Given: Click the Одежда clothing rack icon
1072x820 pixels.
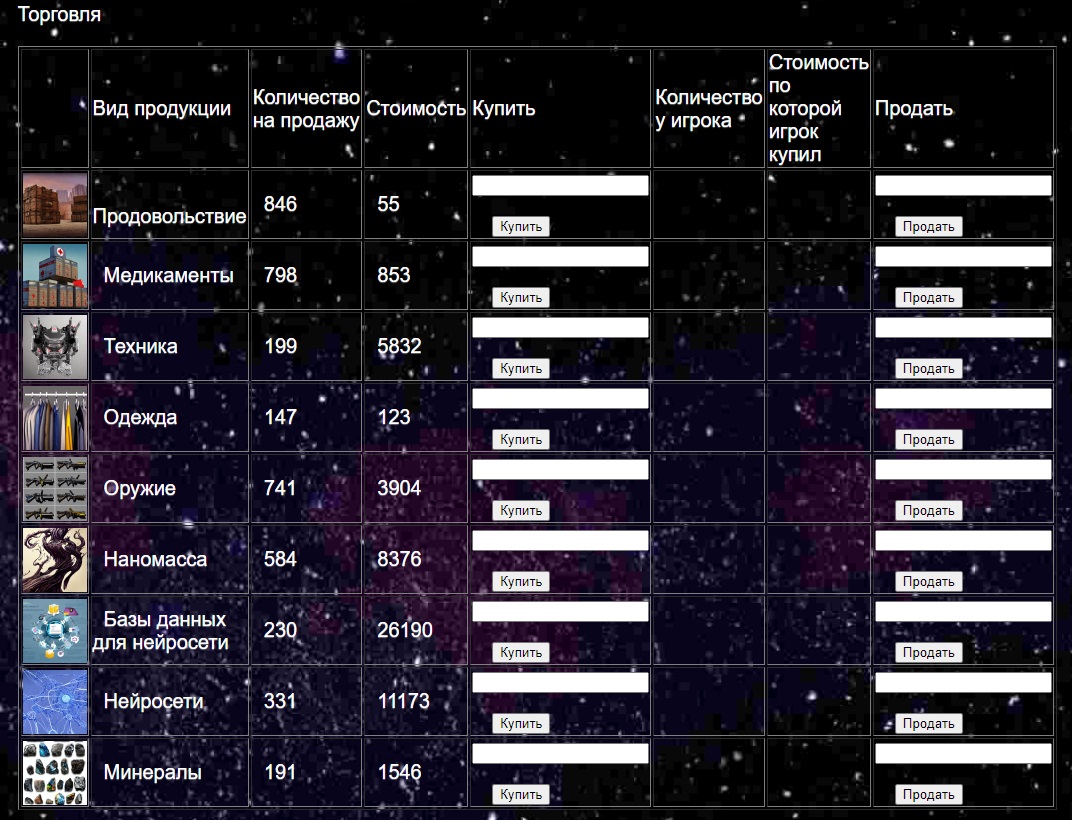Looking at the screenshot, I should click(55, 418).
